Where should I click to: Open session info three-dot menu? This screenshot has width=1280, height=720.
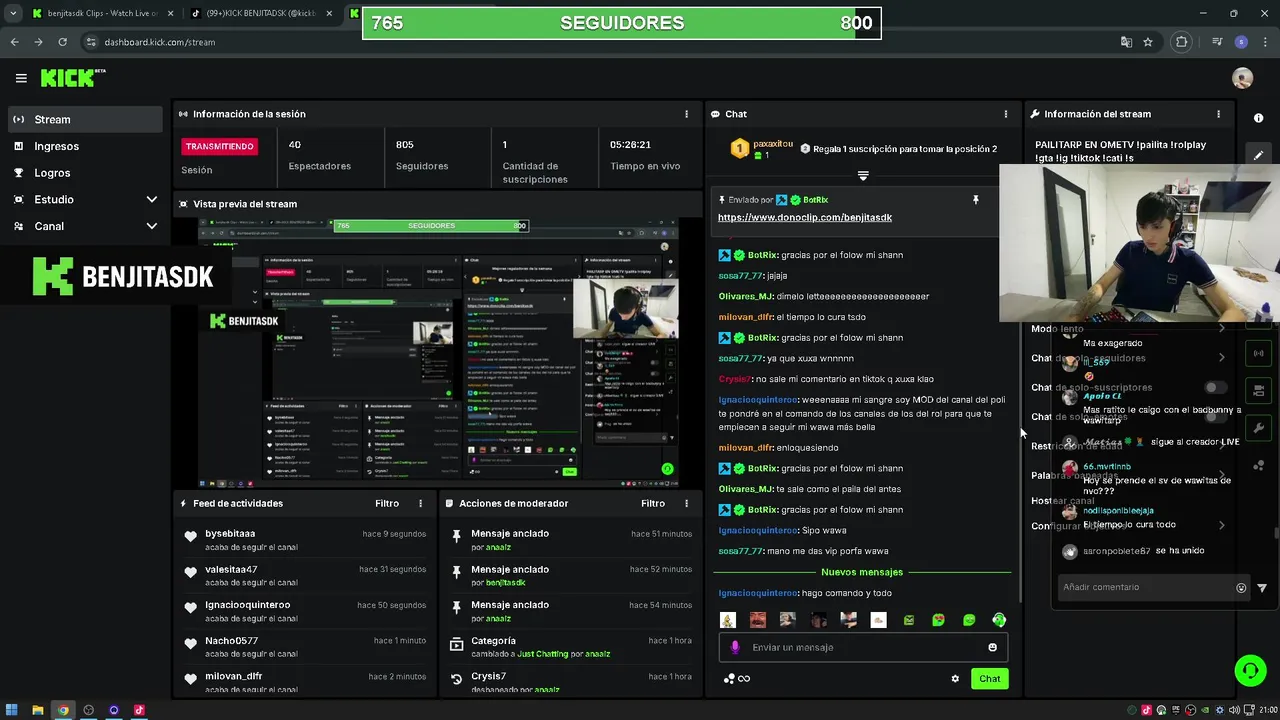tap(686, 114)
